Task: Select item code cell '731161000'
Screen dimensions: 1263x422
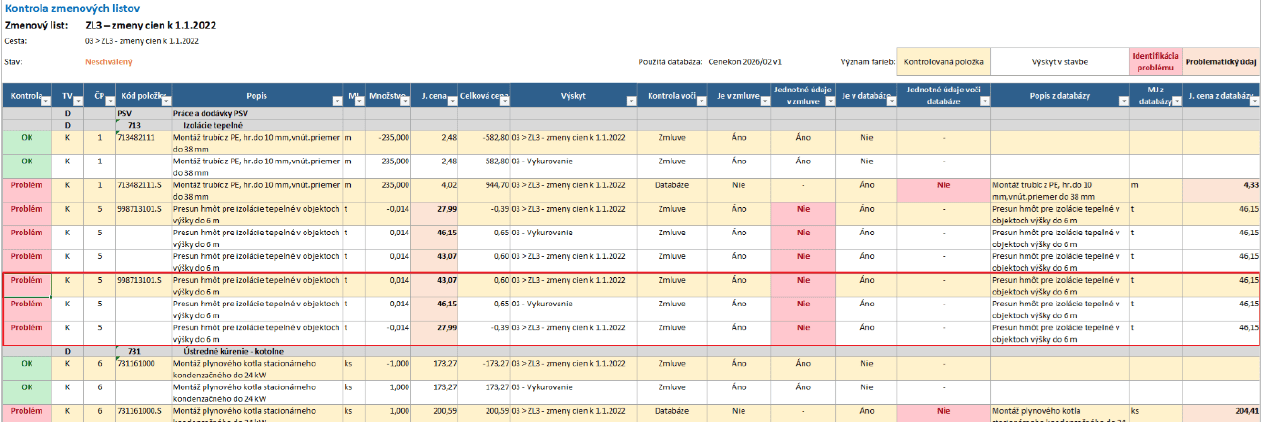Action: point(144,368)
